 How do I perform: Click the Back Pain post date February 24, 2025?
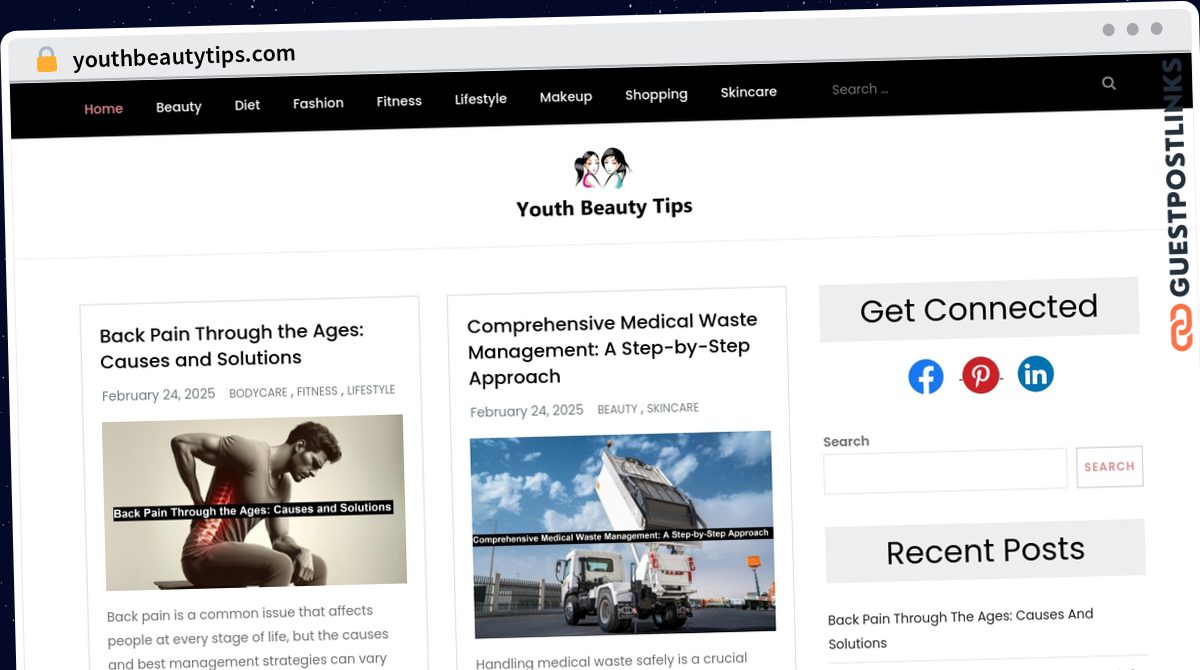click(x=158, y=395)
